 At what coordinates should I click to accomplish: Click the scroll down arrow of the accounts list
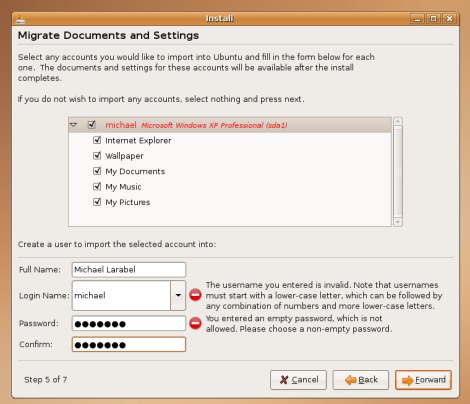tap(398, 222)
